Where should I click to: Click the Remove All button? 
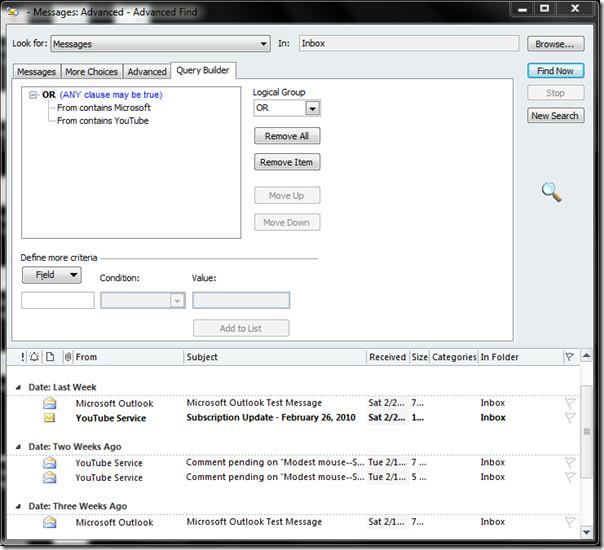(x=287, y=136)
